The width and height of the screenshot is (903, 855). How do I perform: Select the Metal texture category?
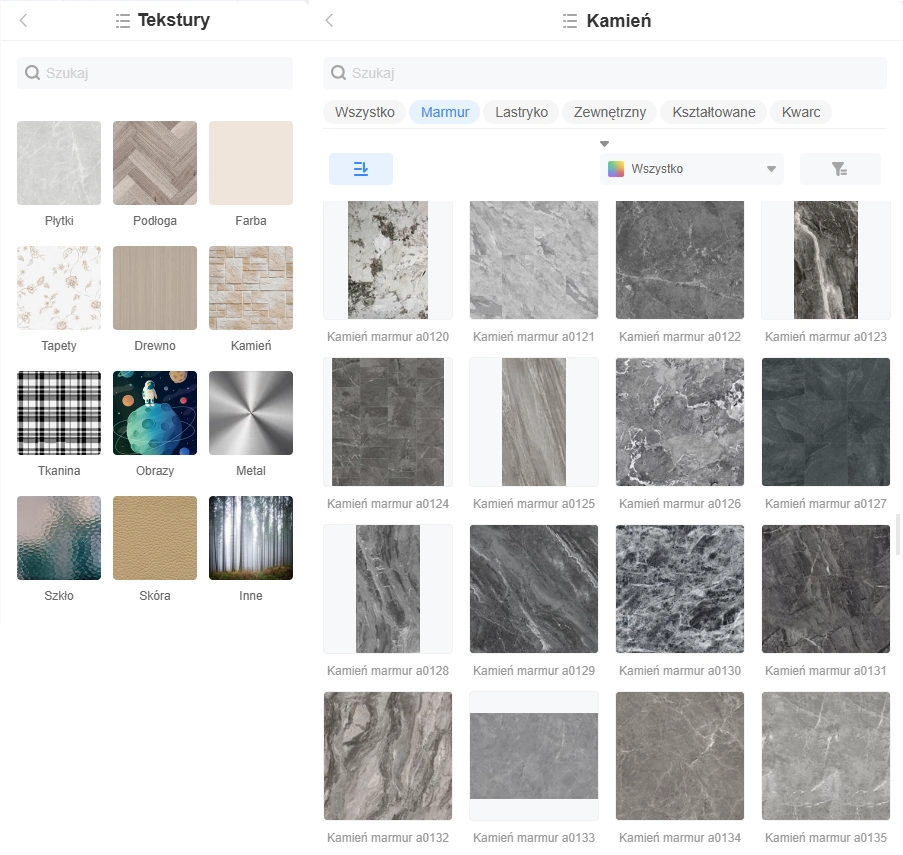point(251,413)
